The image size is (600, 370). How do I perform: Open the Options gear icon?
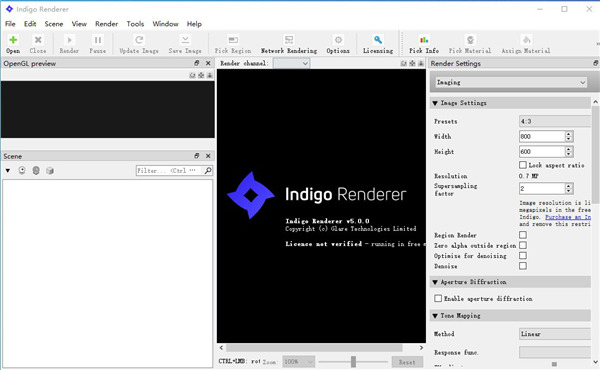point(338,40)
